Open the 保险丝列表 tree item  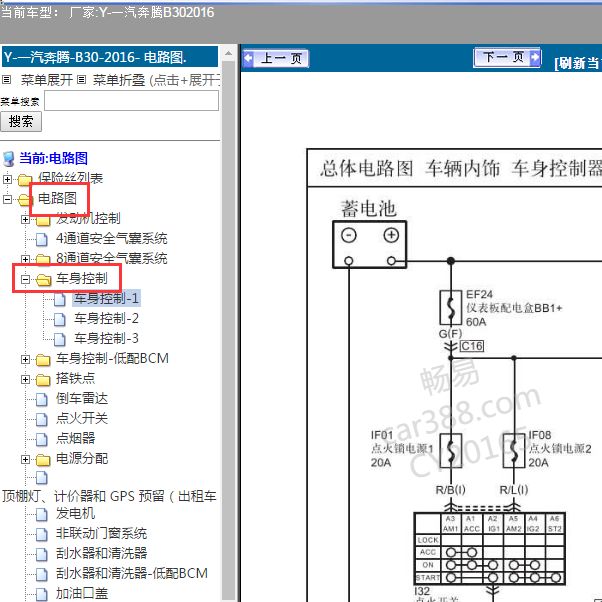point(70,178)
